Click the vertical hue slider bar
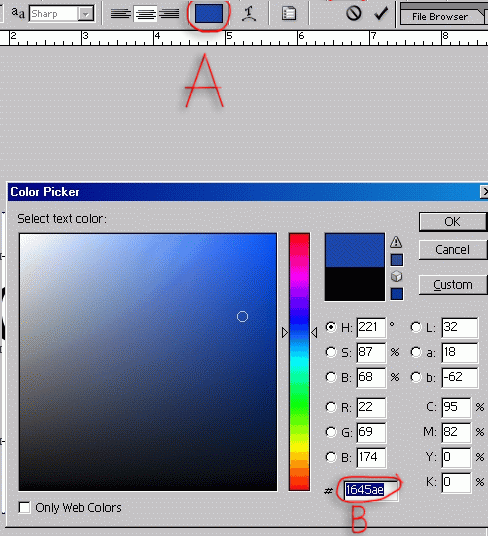Image resolution: width=488 pixels, height=536 pixels. click(x=299, y=362)
